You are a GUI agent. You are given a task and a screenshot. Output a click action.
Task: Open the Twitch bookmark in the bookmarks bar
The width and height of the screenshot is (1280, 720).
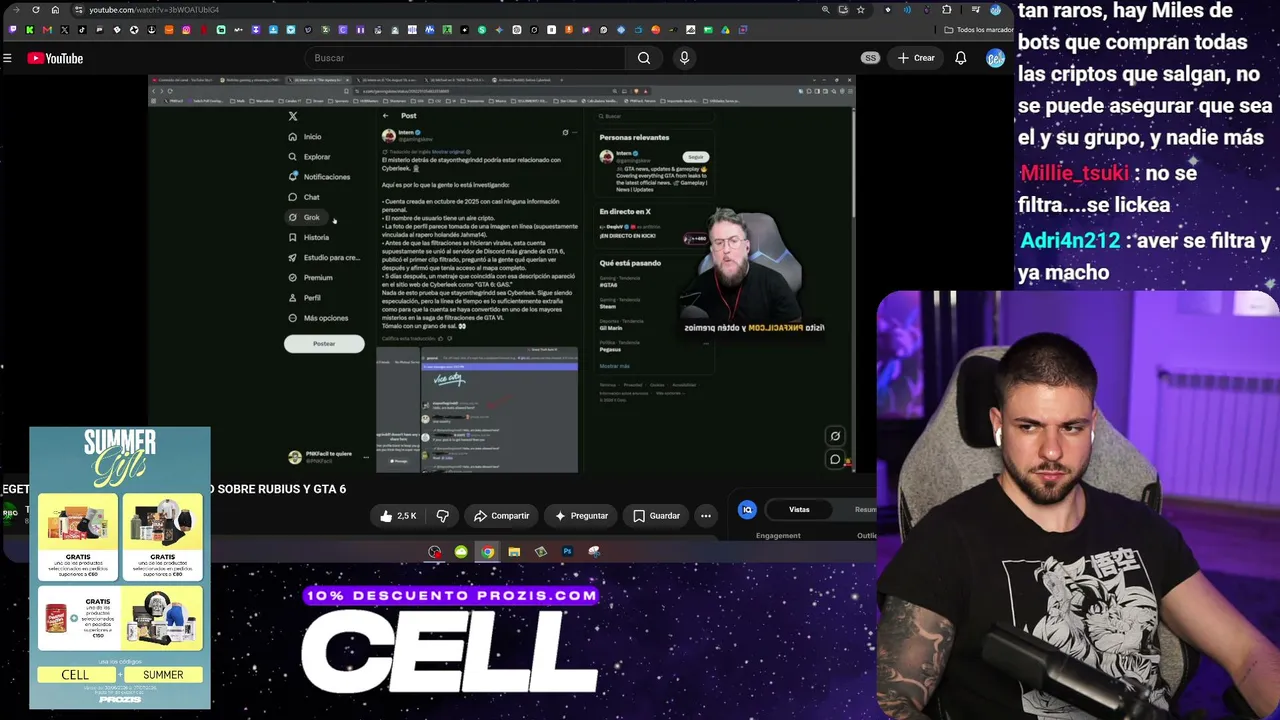[12, 30]
